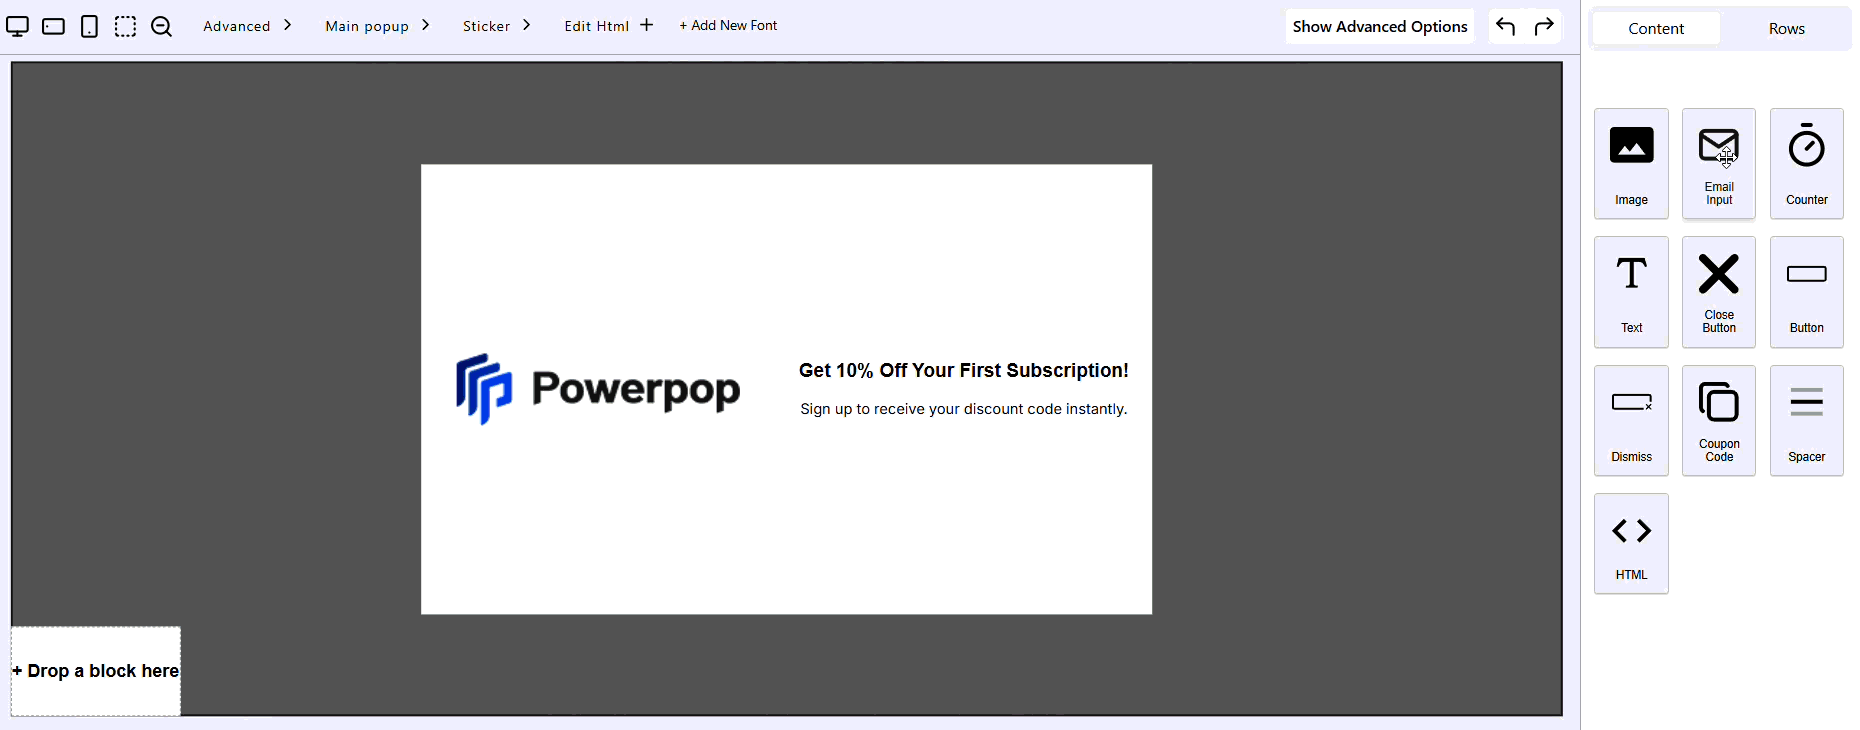Viewport: 1860px width, 730px height.
Task: Redo the last change
Action: [x=1544, y=26]
